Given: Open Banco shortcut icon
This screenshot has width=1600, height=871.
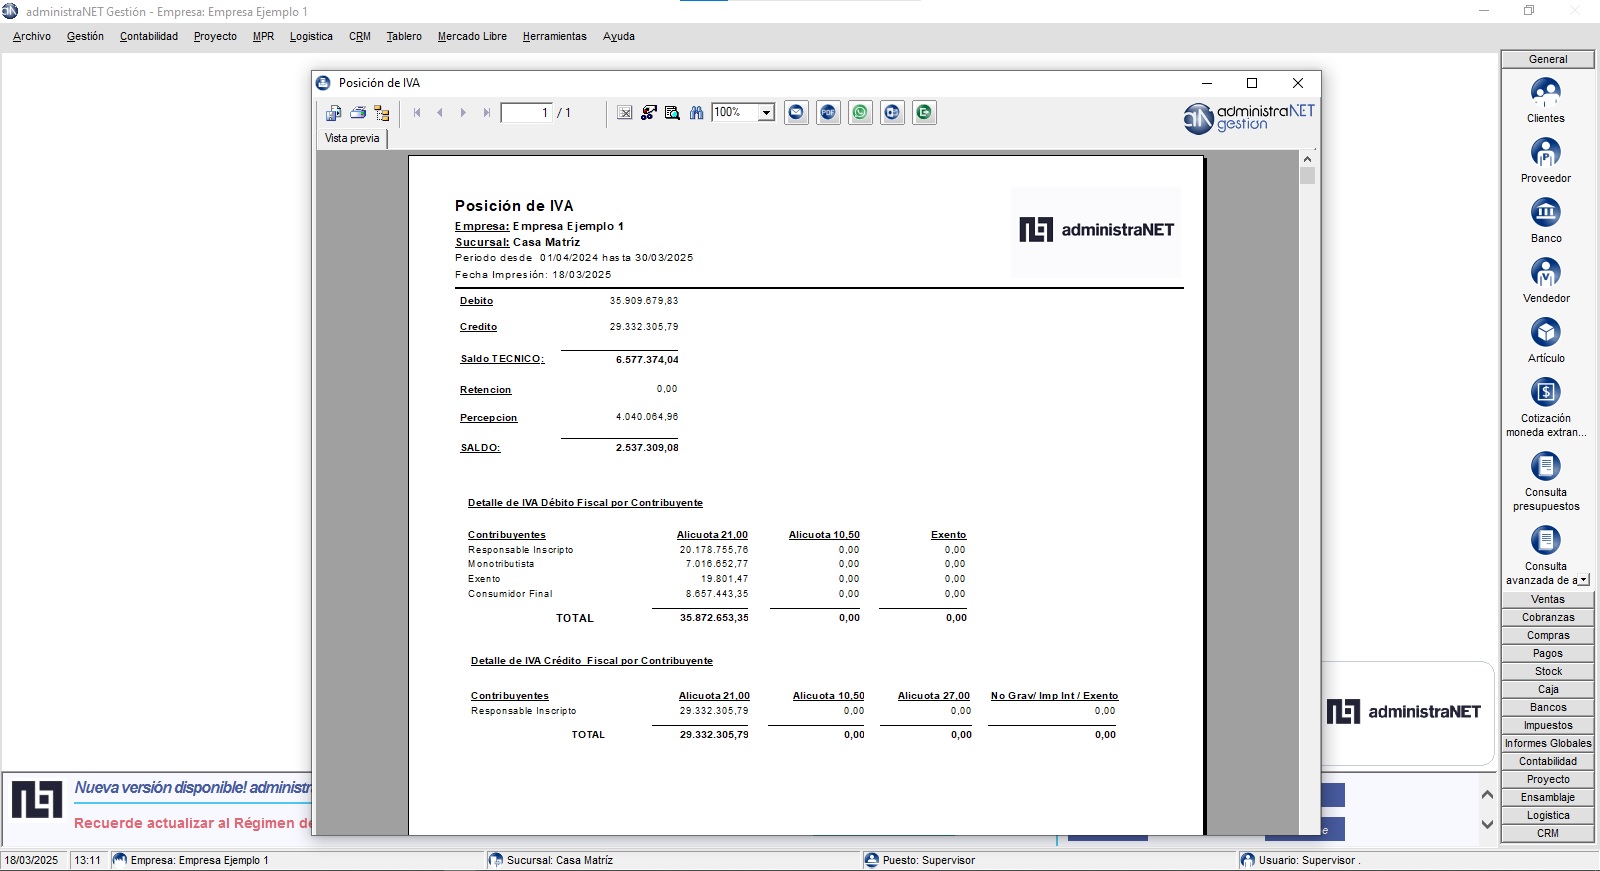Looking at the screenshot, I should (1546, 213).
